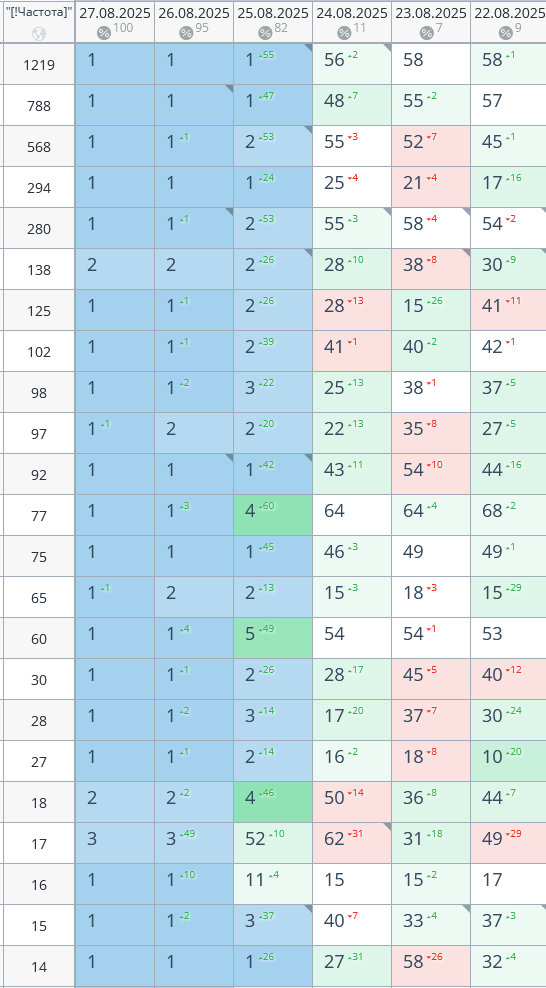Image resolution: width=546 pixels, height=988 pixels.
Task: Select the green cell with position 5 +49
Action: [273, 638]
